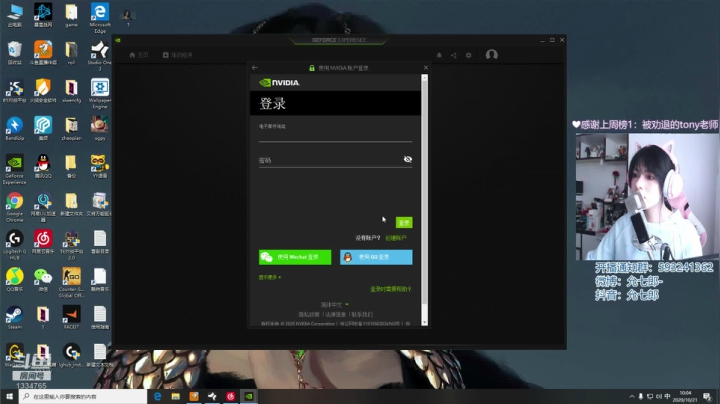Click the taskbar search box
Screen dimensions: 720x404
click(83, 396)
